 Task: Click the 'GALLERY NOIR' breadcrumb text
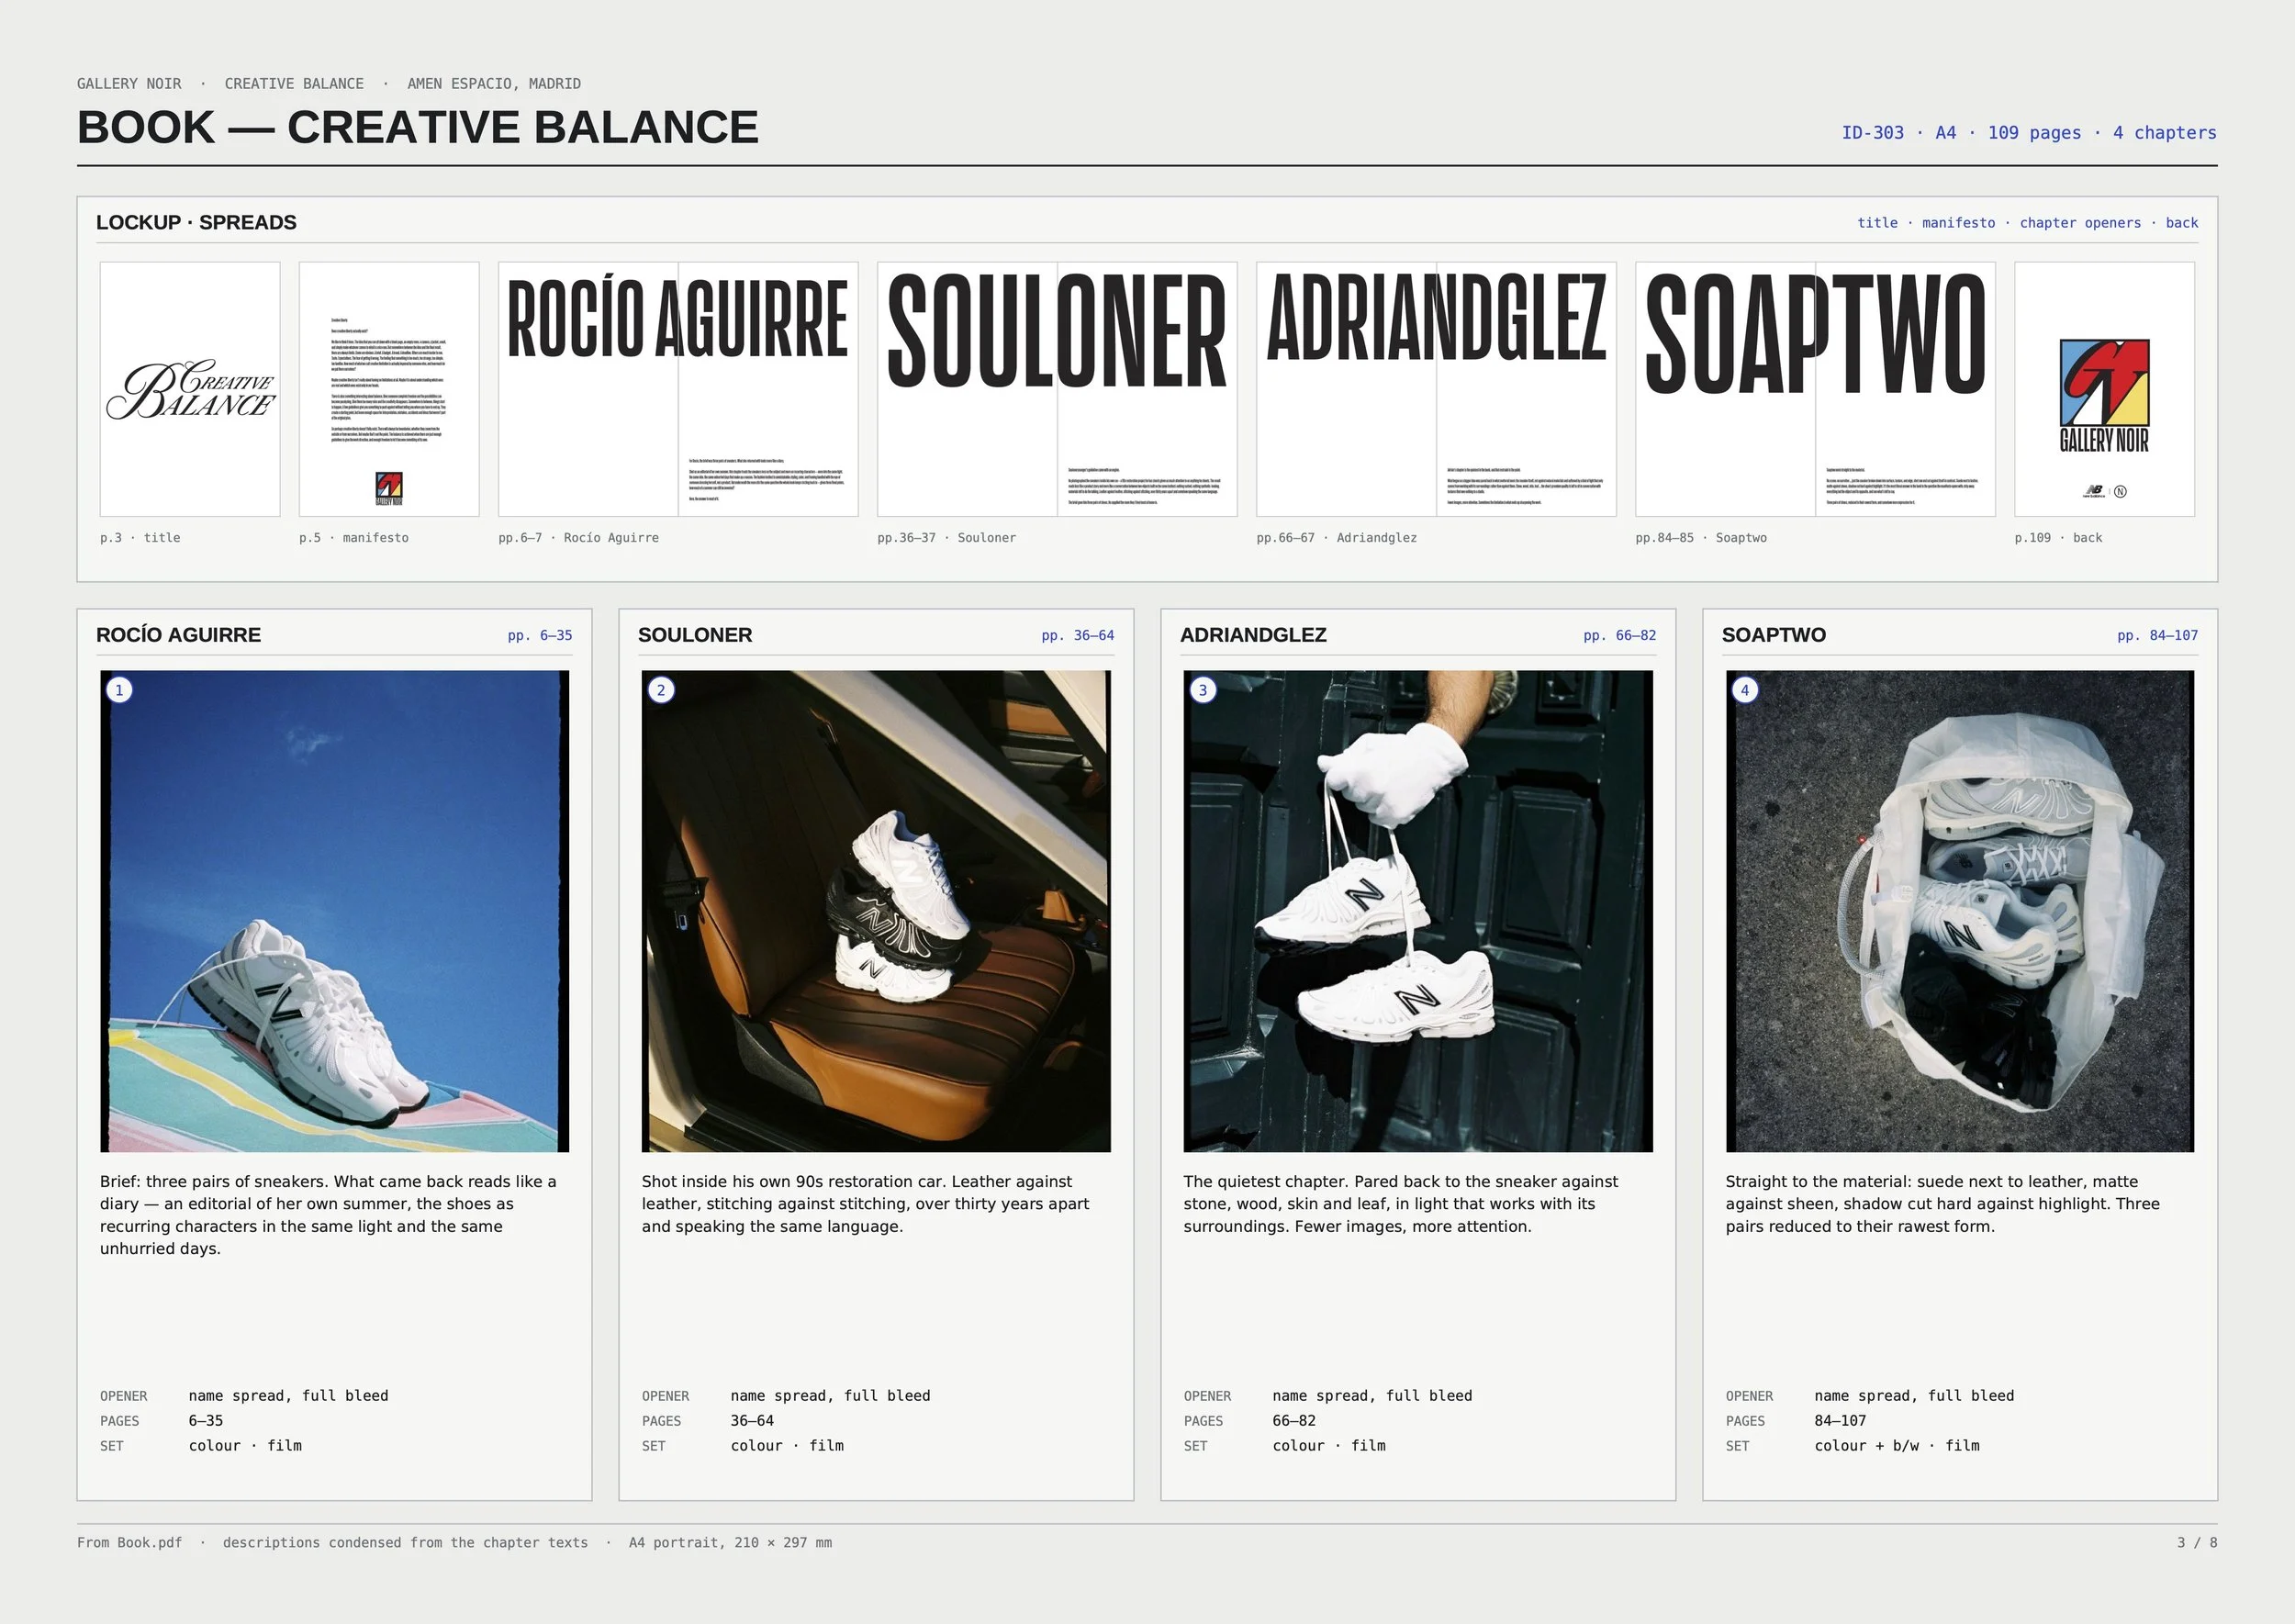tap(129, 84)
